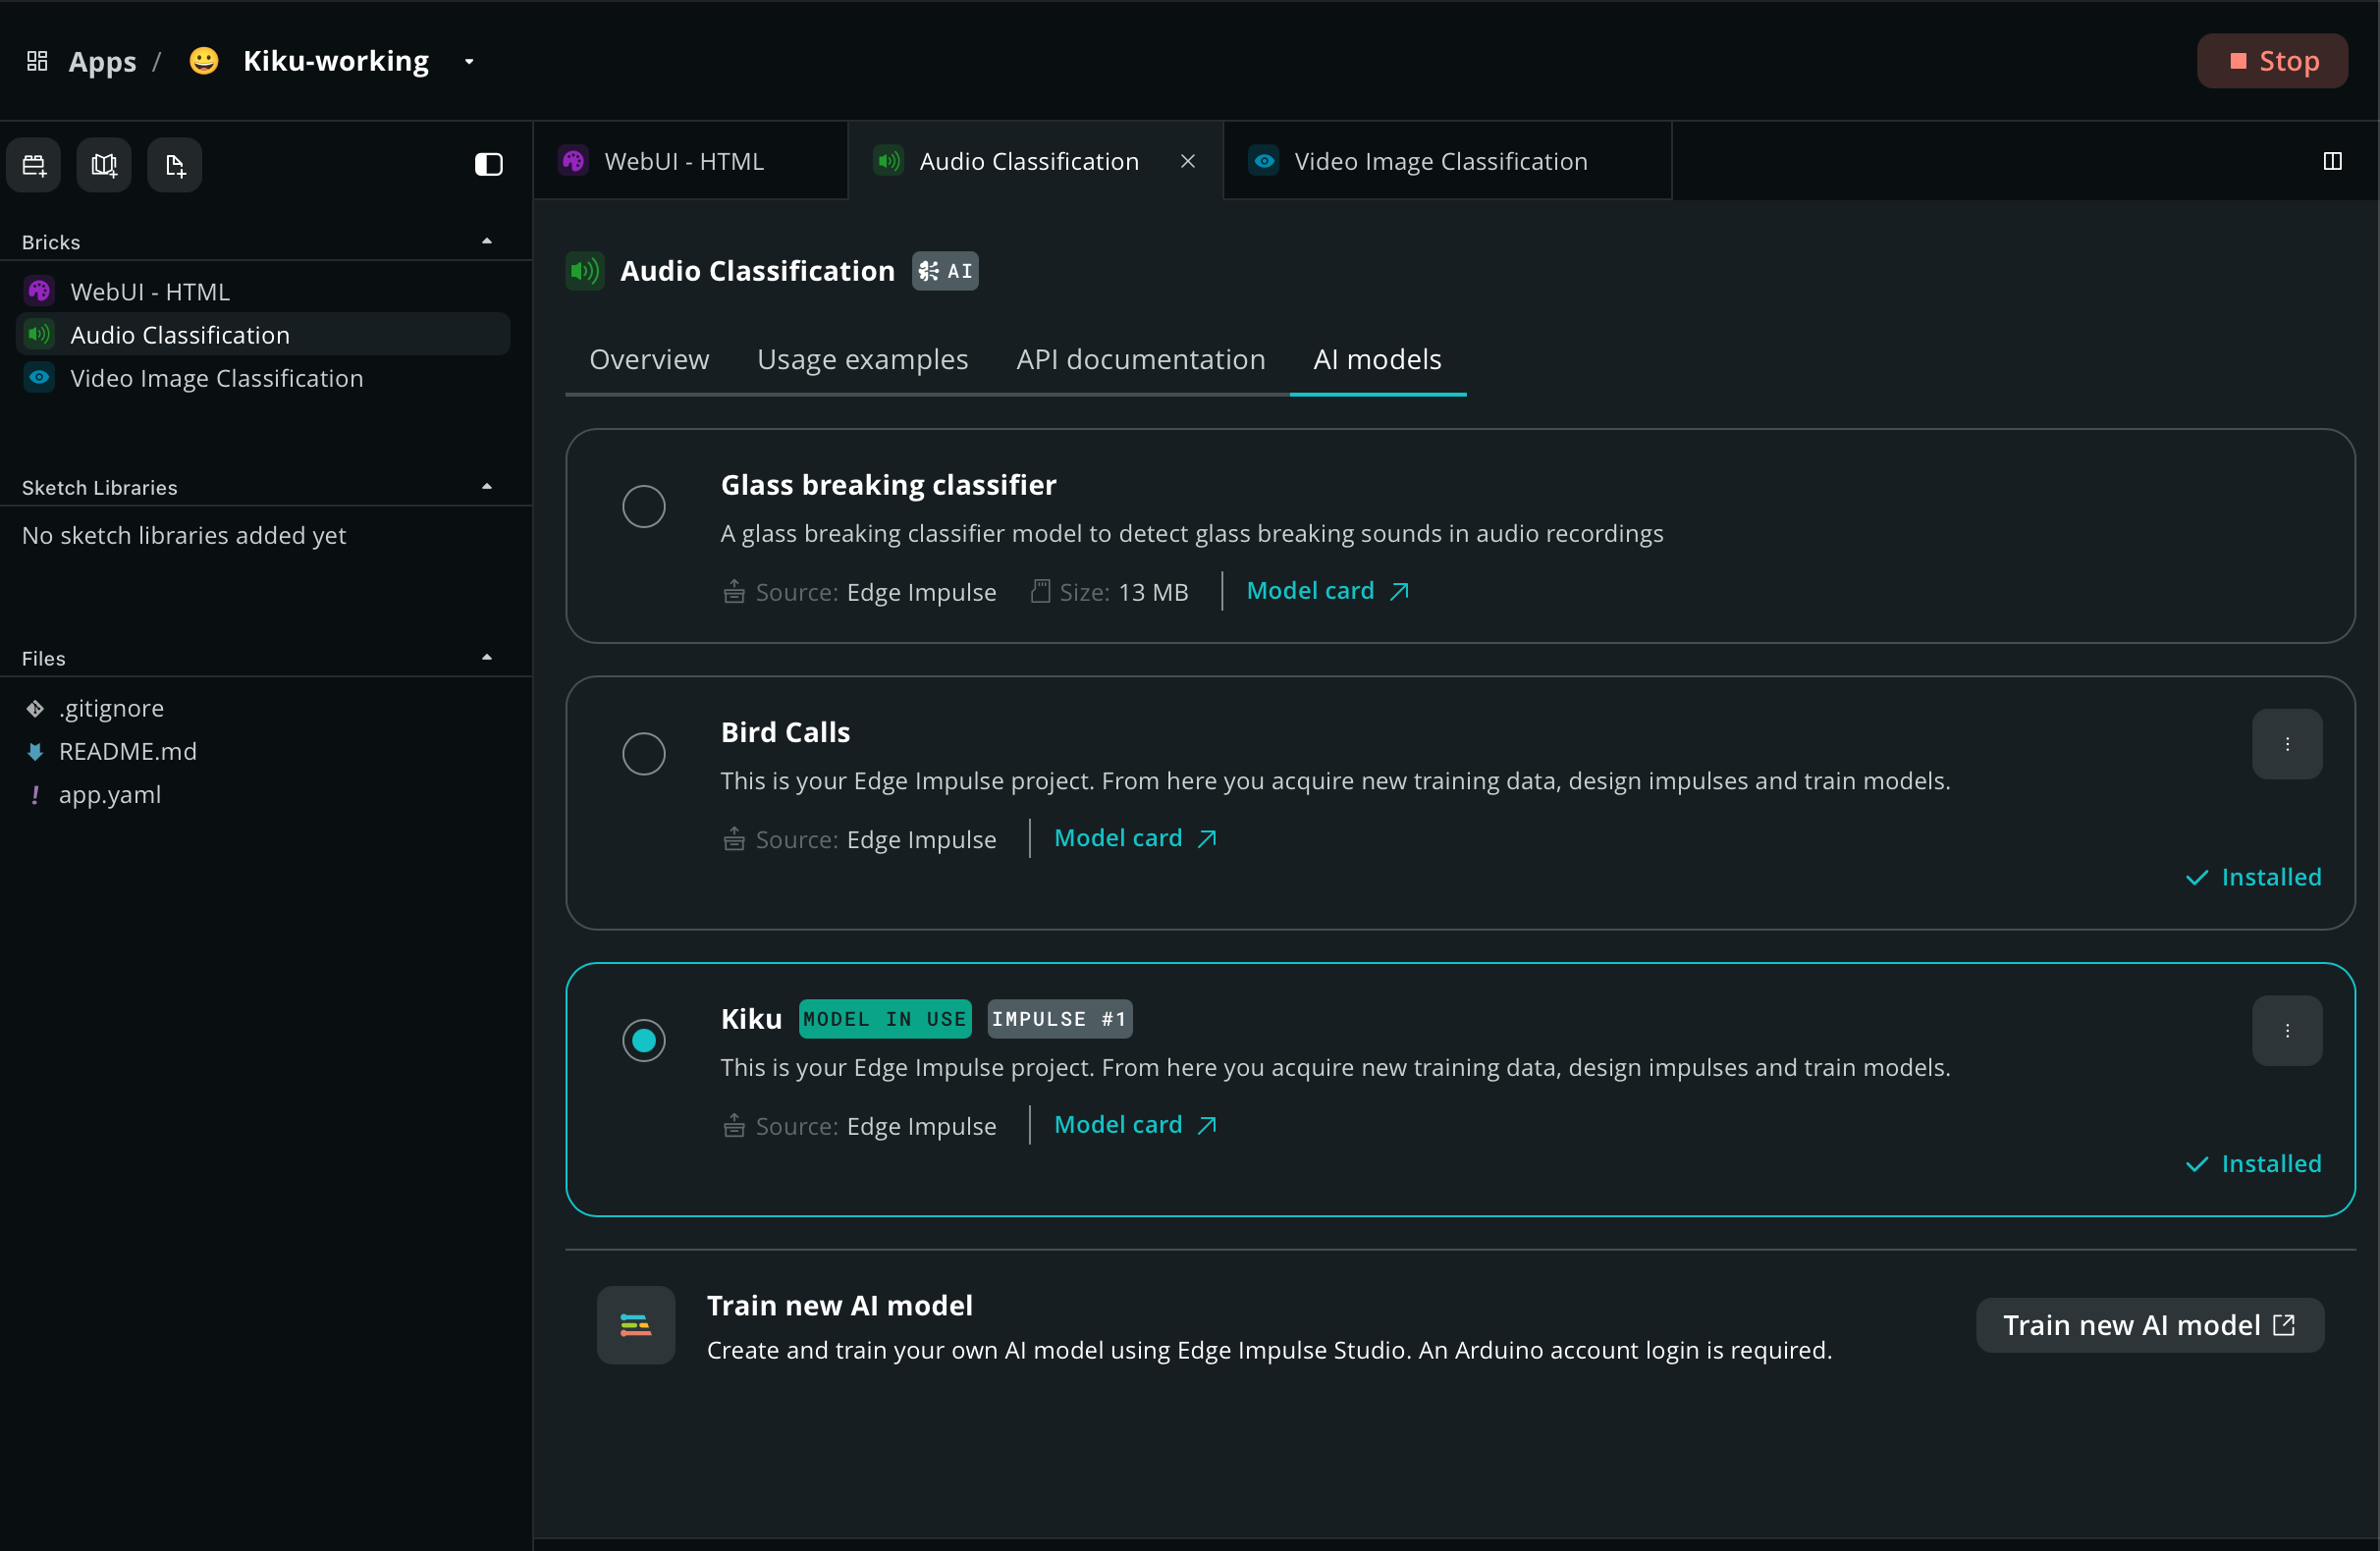Close the Audio Classification tab
The height and width of the screenshot is (1551, 2380).
1187,161
